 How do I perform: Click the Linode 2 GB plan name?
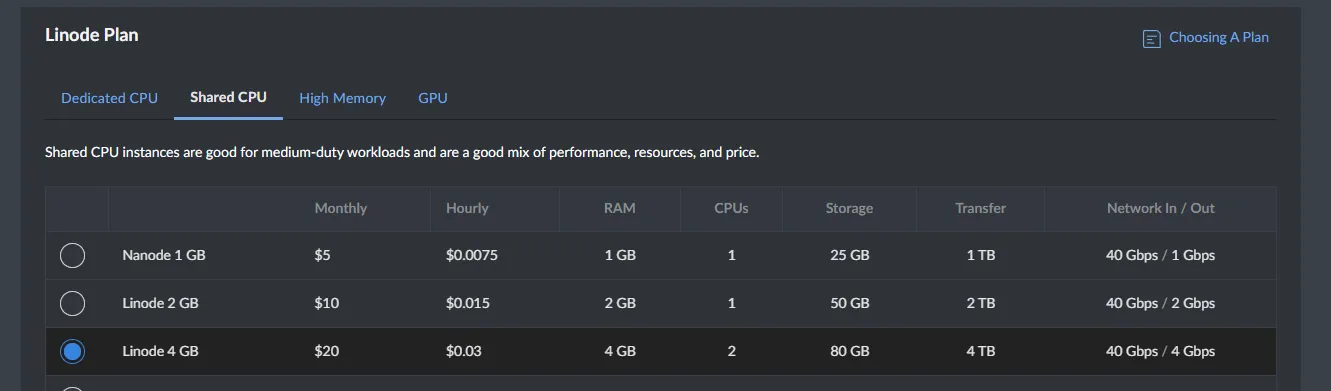click(x=160, y=303)
